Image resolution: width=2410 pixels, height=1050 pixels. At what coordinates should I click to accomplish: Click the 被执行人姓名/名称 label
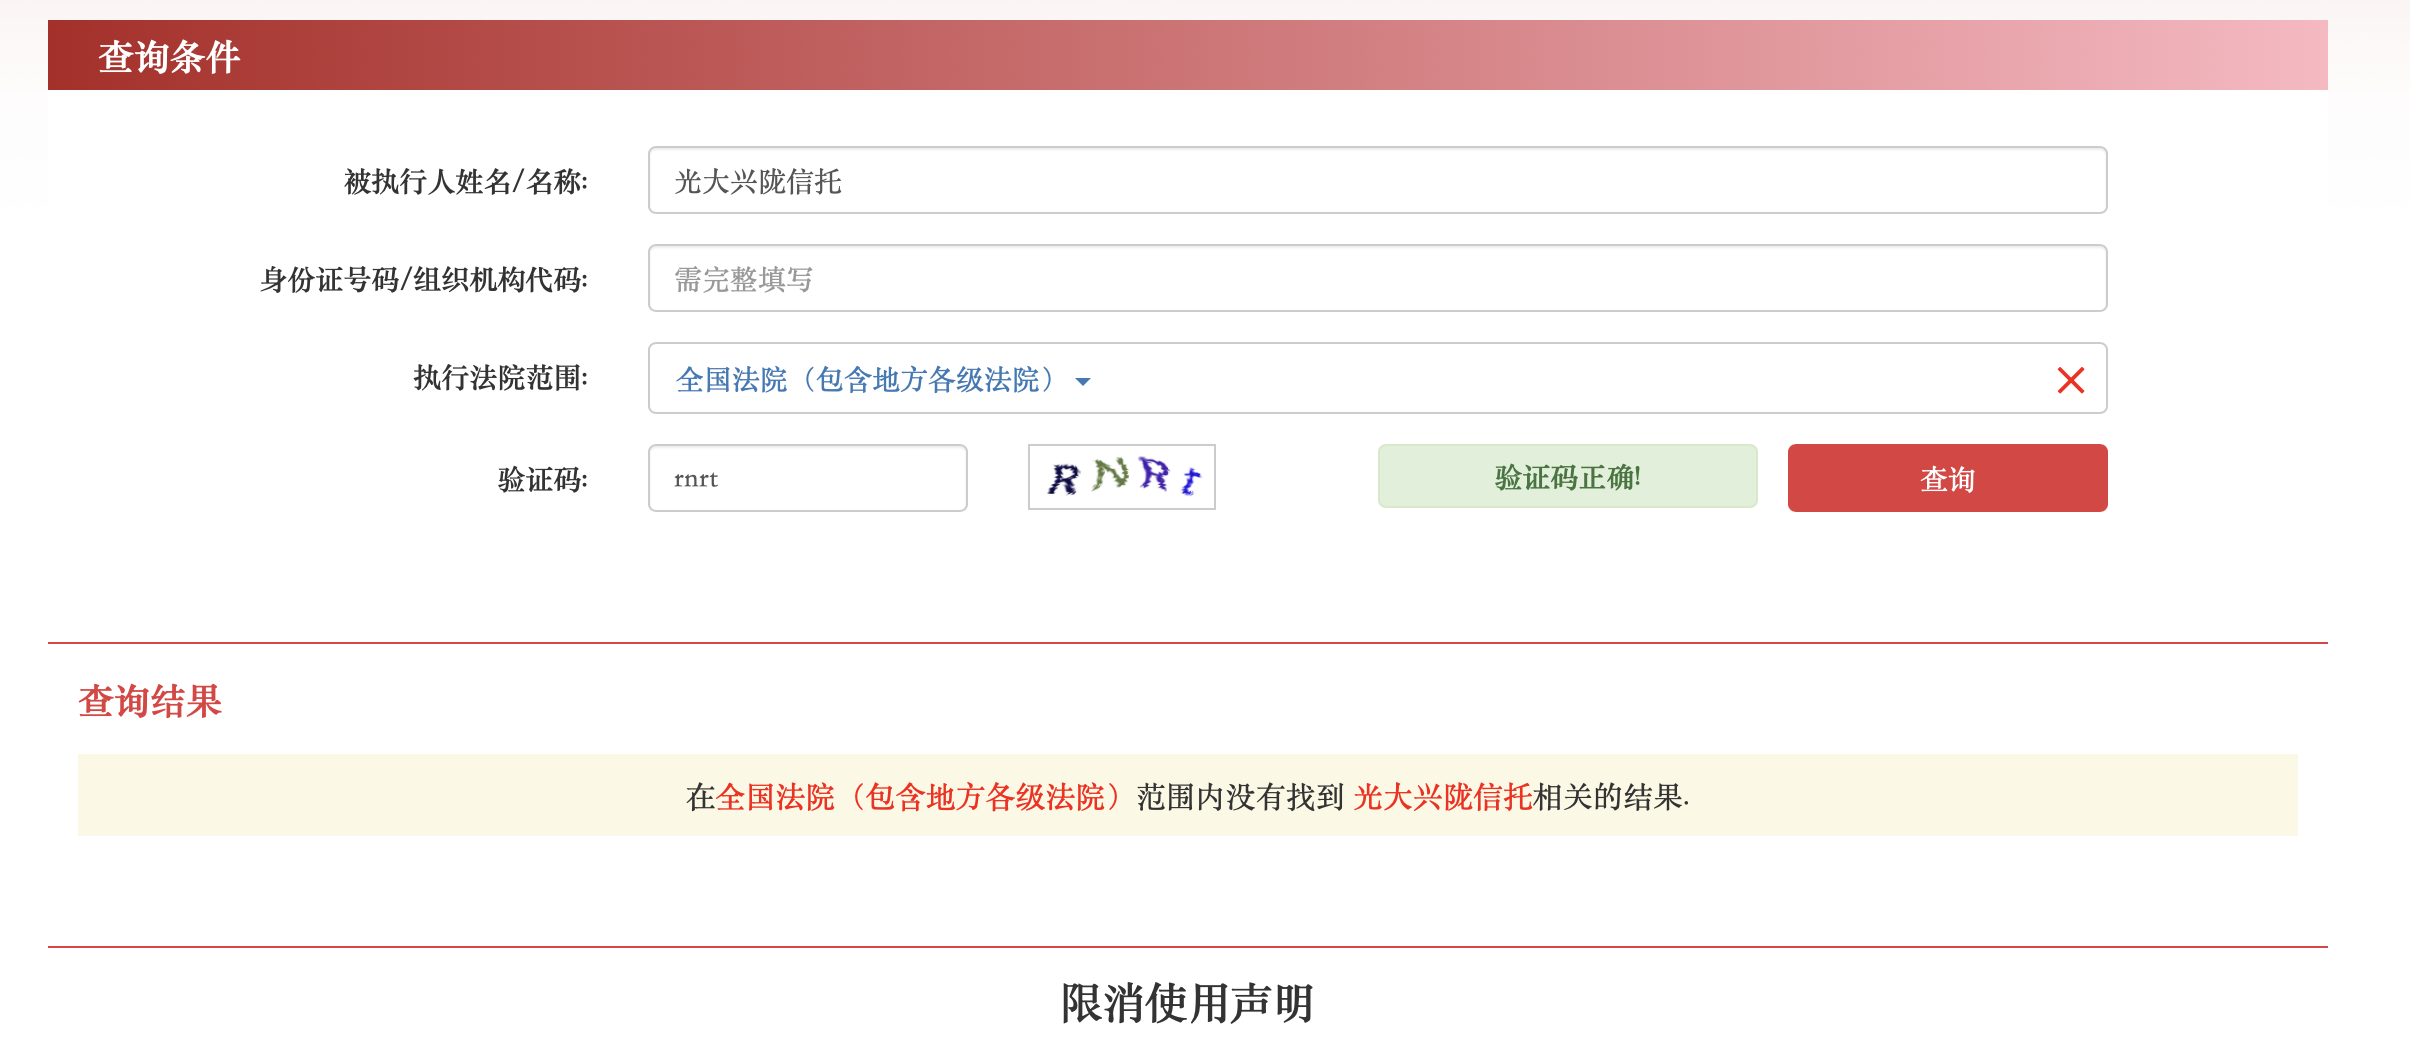click(x=466, y=182)
